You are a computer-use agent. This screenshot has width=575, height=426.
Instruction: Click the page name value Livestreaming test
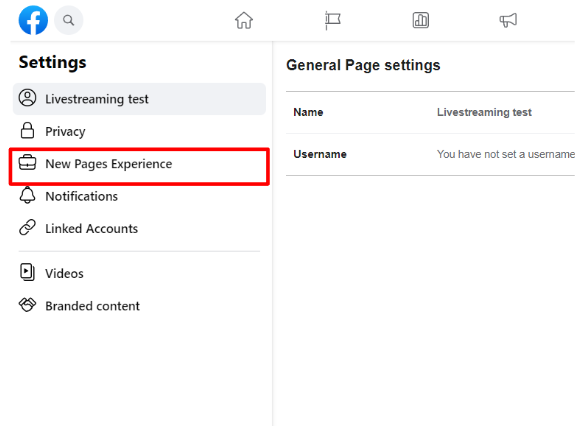point(484,112)
